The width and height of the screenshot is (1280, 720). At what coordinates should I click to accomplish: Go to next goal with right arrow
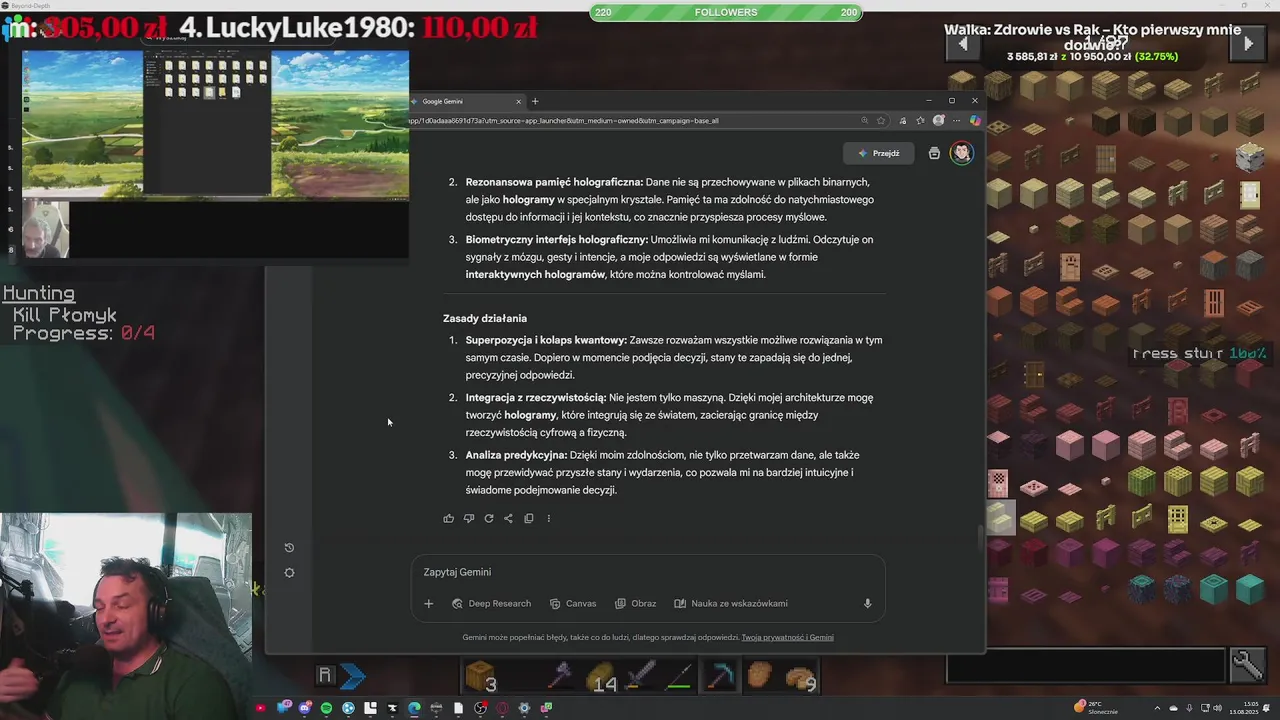pyautogui.click(x=1248, y=44)
